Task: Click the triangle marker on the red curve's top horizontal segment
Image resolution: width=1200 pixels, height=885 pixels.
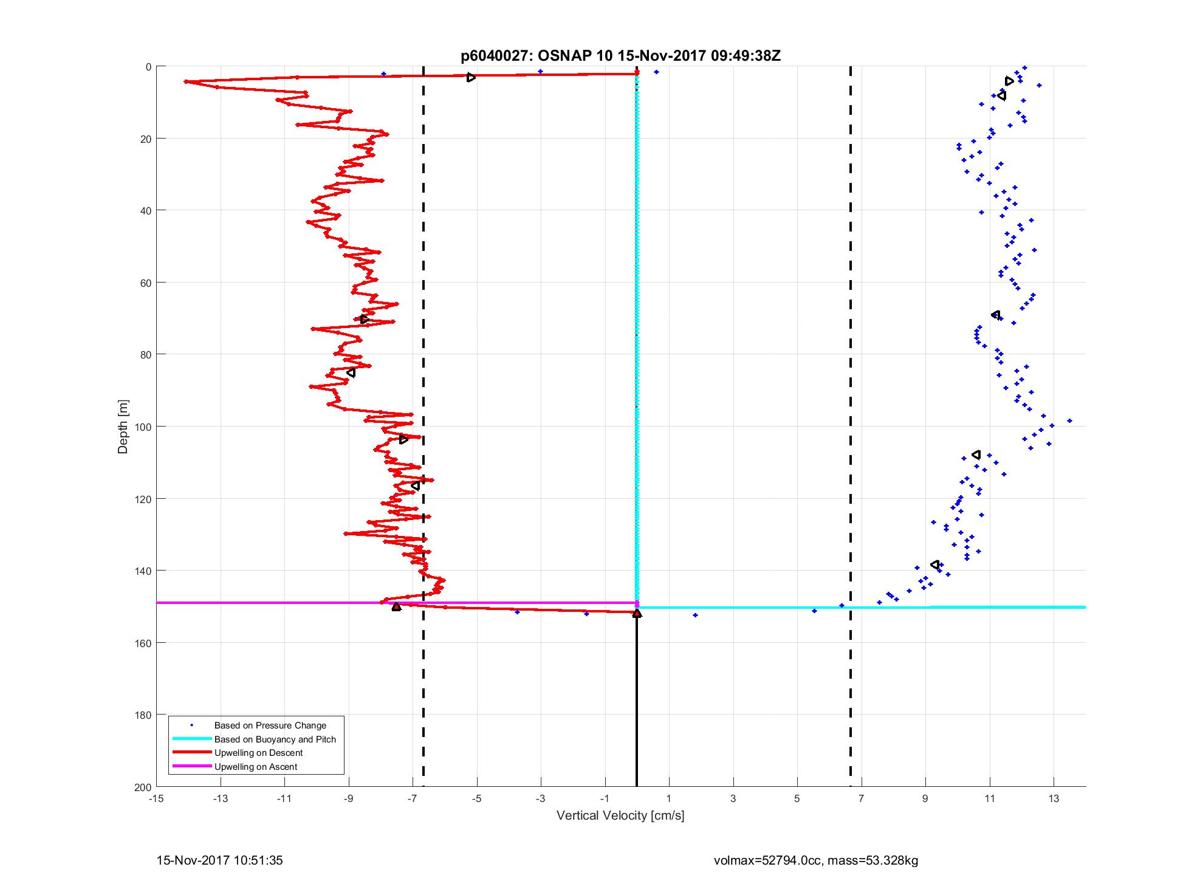Action: [x=471, y=77]
